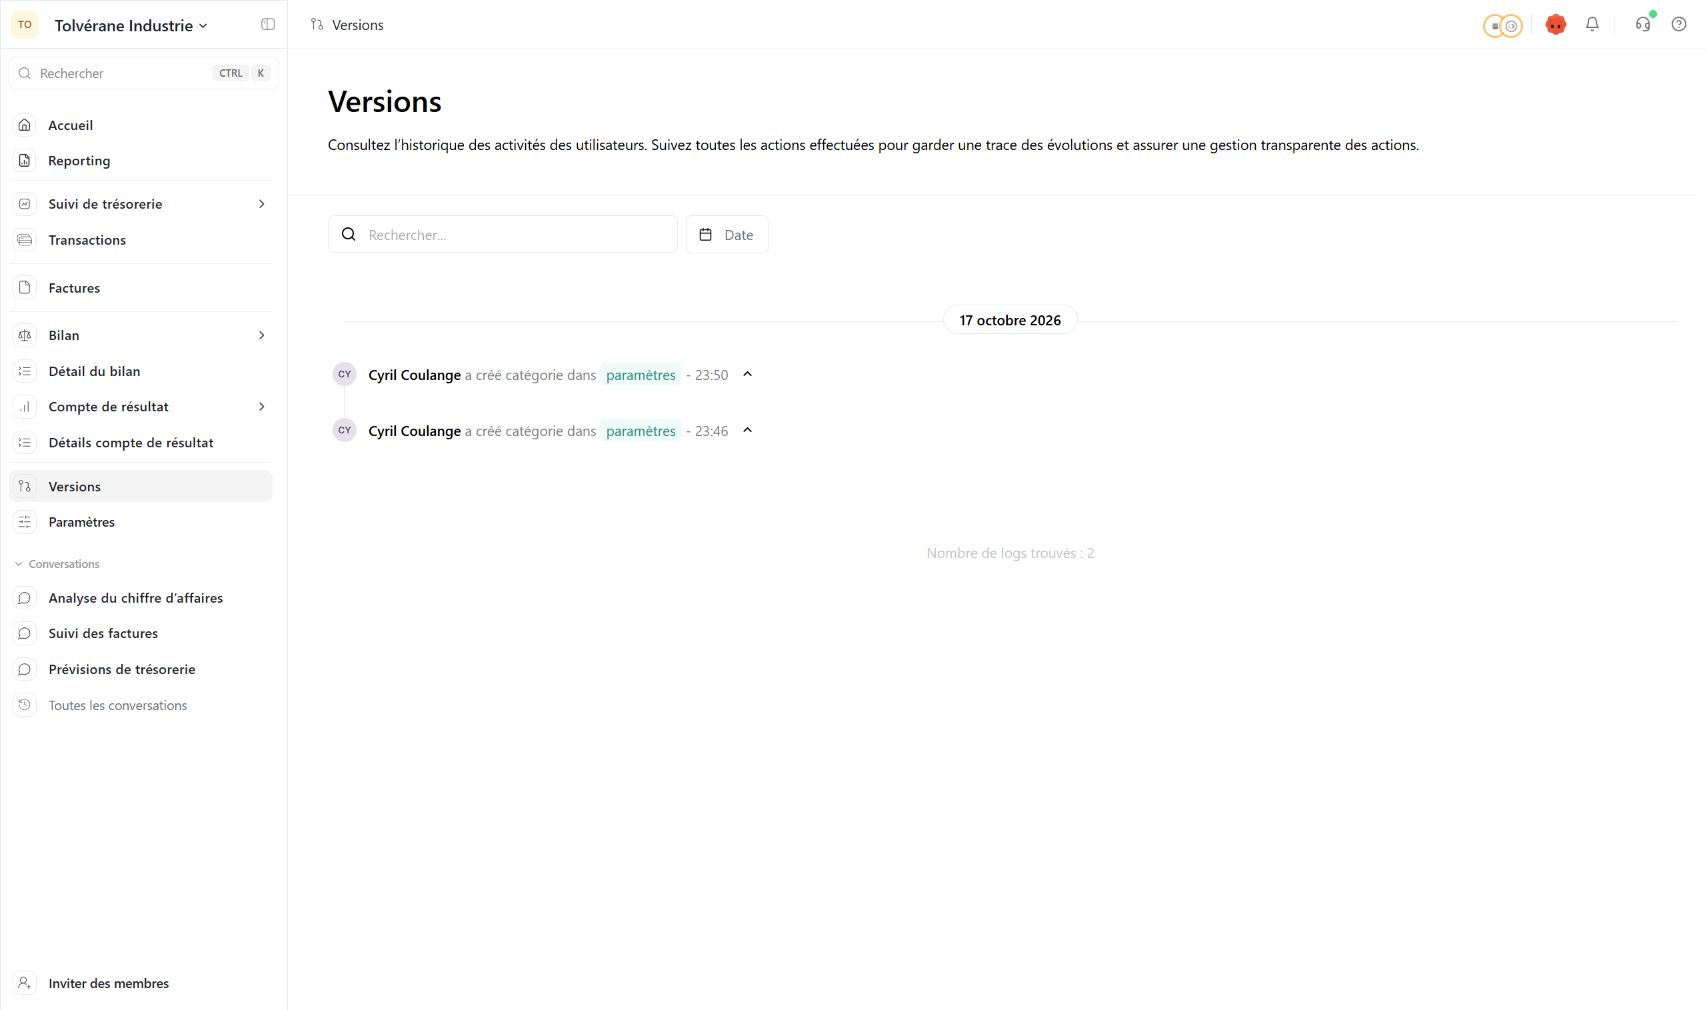Open Suivi des factures conversation

click(141, 634)
